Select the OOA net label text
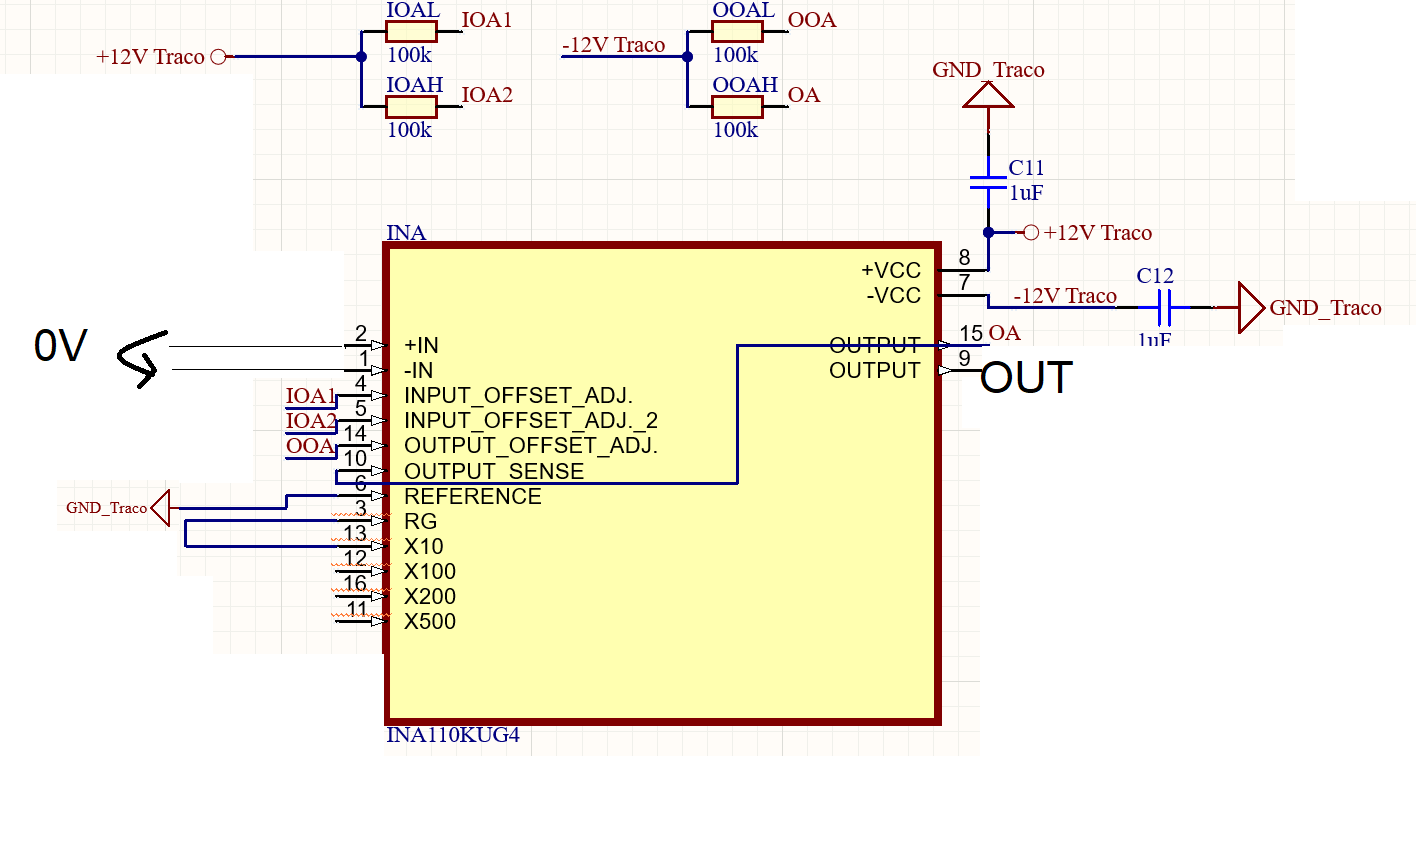This screenshot has width=1416, height=851. click(812, 20)
